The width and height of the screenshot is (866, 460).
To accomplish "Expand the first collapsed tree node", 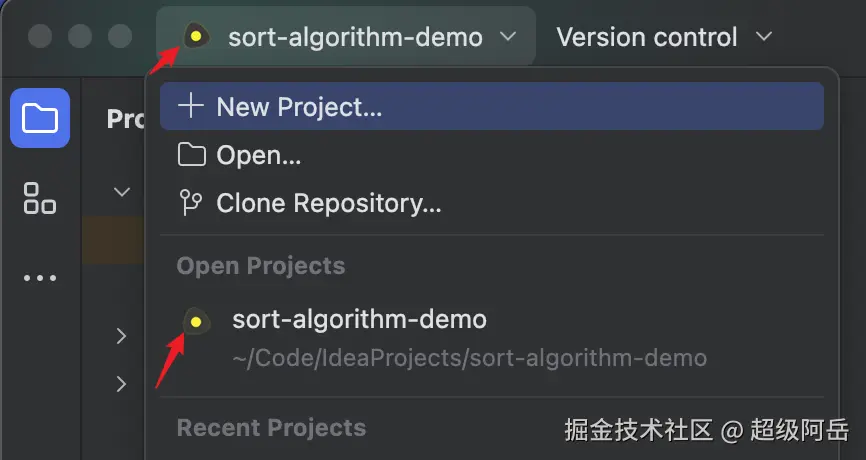I will 122,336.
